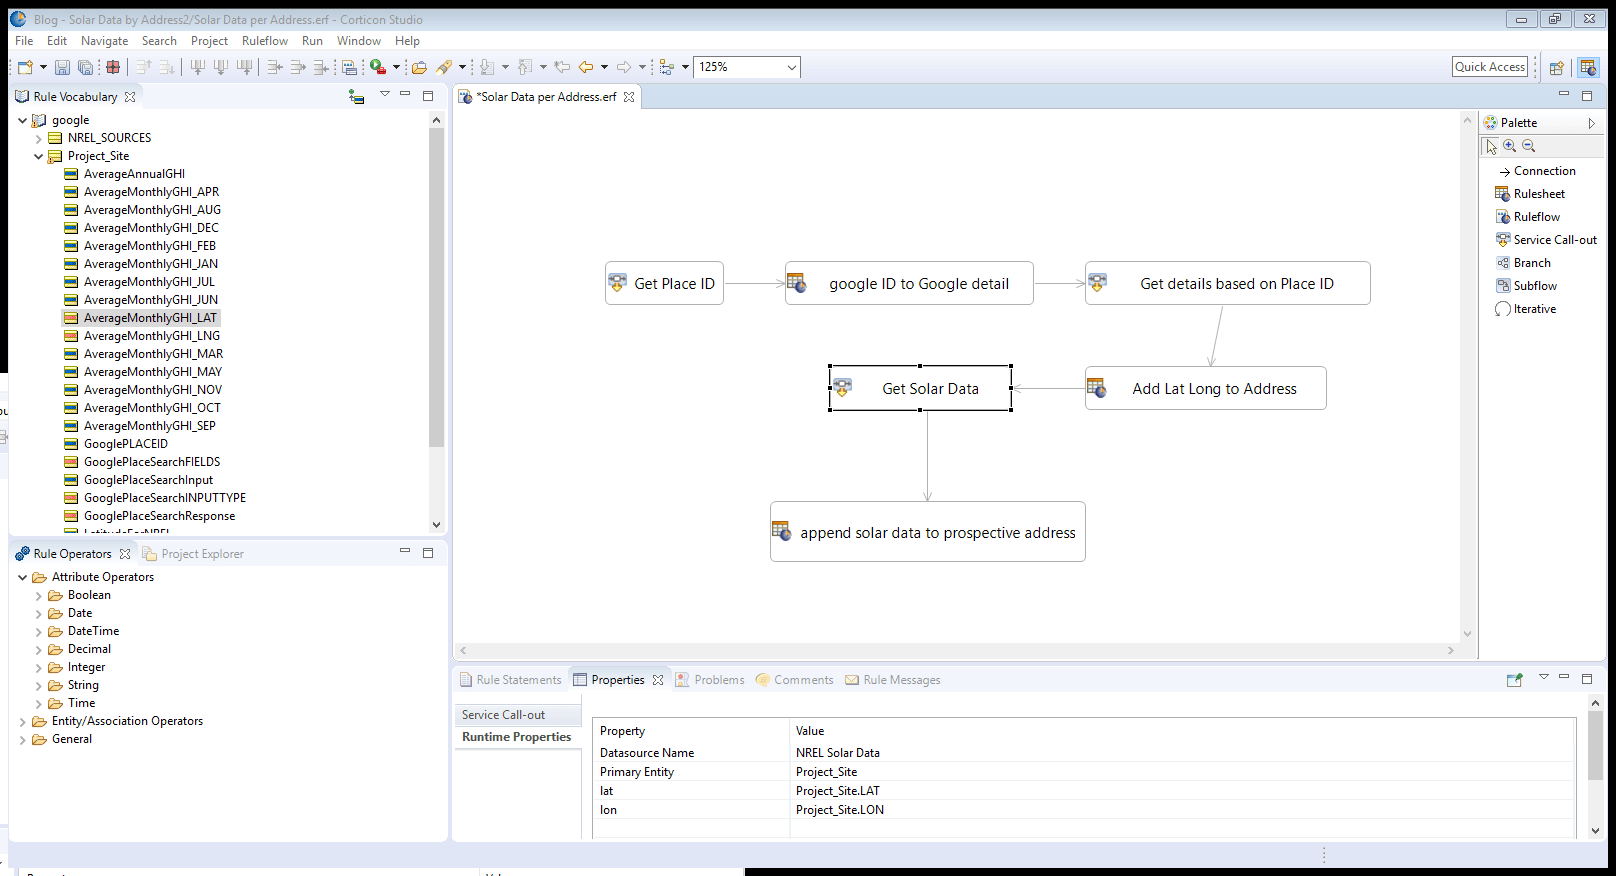
Task: Switch to the Problems tab
Action: pos(718,680)
